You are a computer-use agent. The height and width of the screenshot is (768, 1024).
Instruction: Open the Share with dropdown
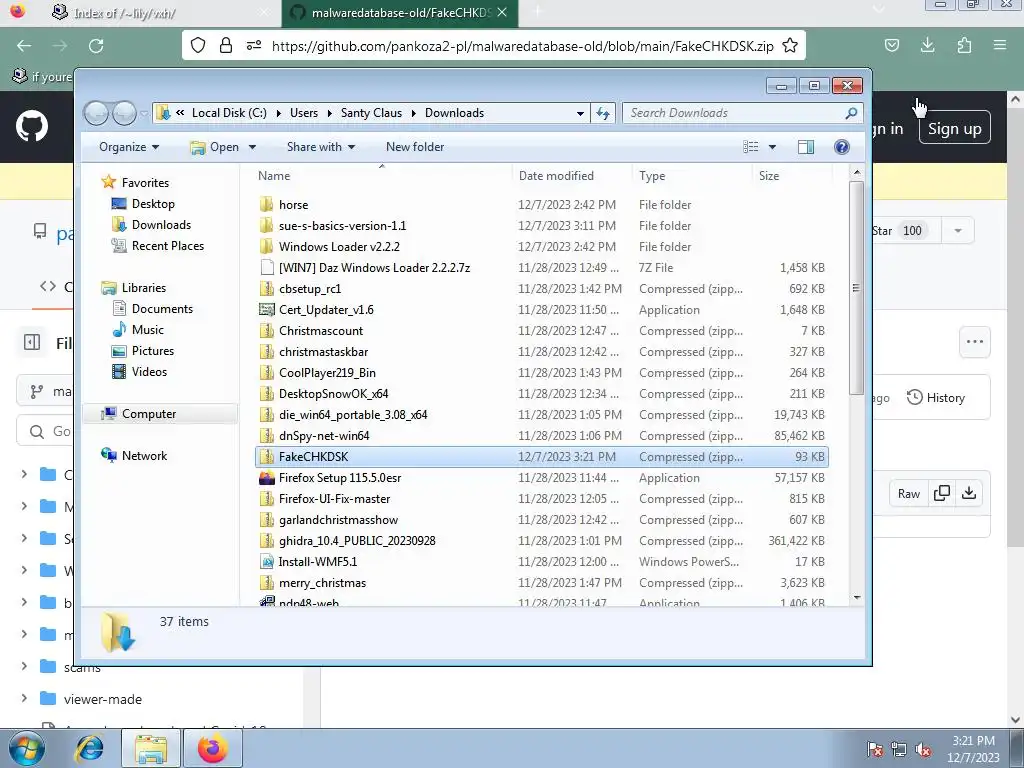click(321, 147)
